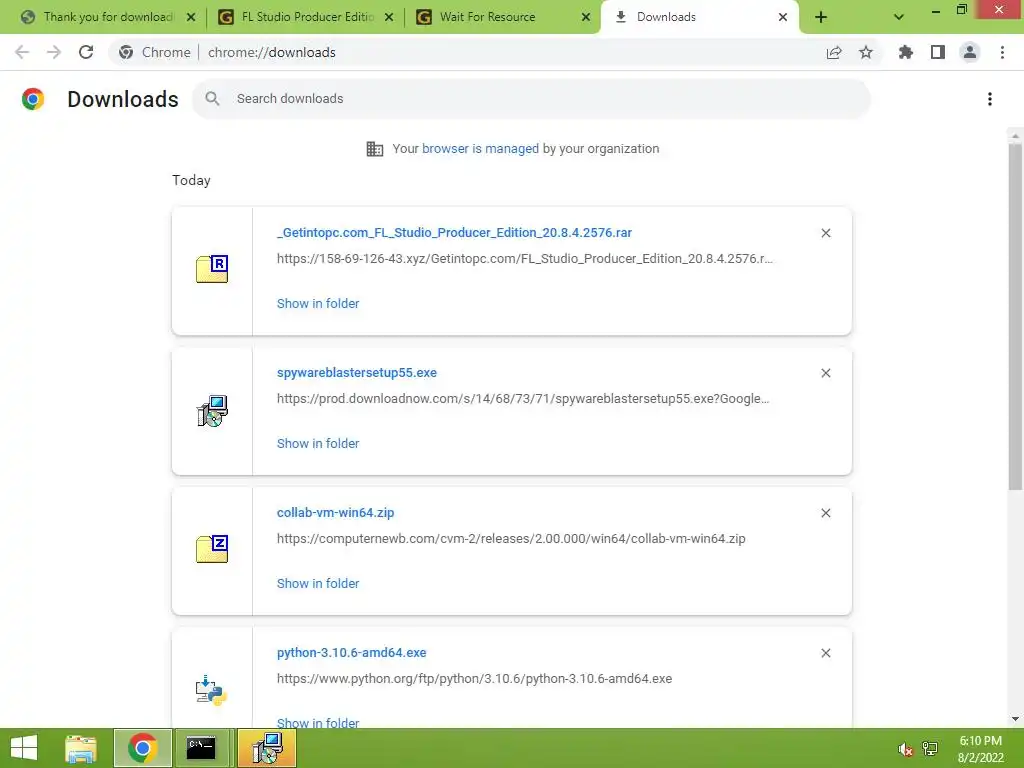Click the browser forward arrow
This screenshot has height=768, width=1024.
[54, 52]
